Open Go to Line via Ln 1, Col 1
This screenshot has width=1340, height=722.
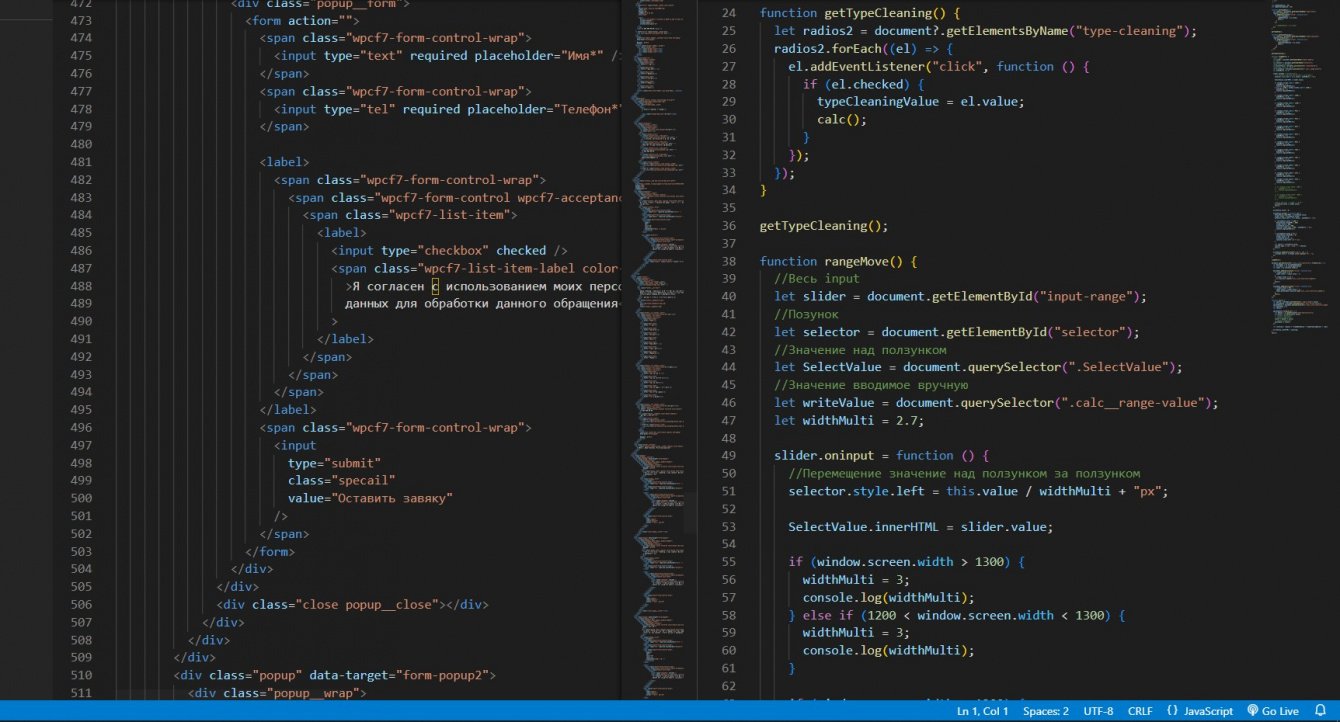982,711
